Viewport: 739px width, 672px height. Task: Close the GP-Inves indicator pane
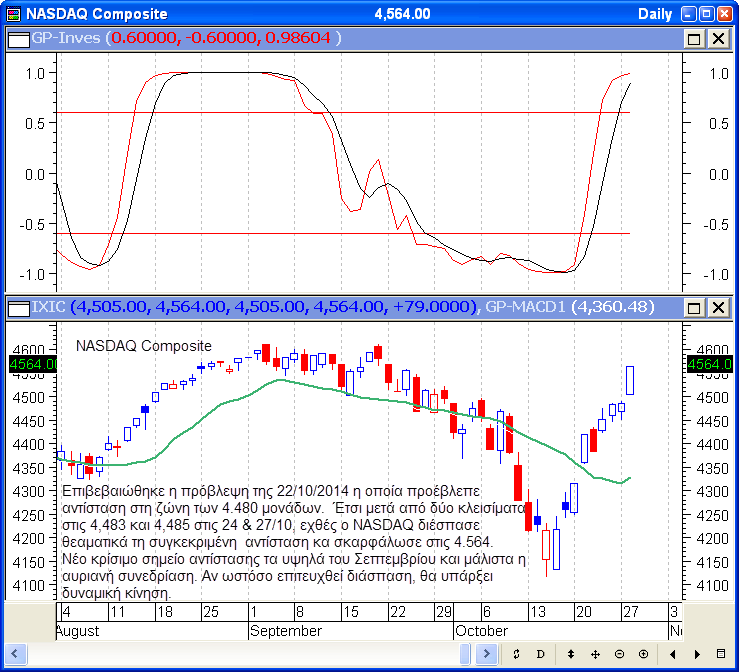pos(718,38)
